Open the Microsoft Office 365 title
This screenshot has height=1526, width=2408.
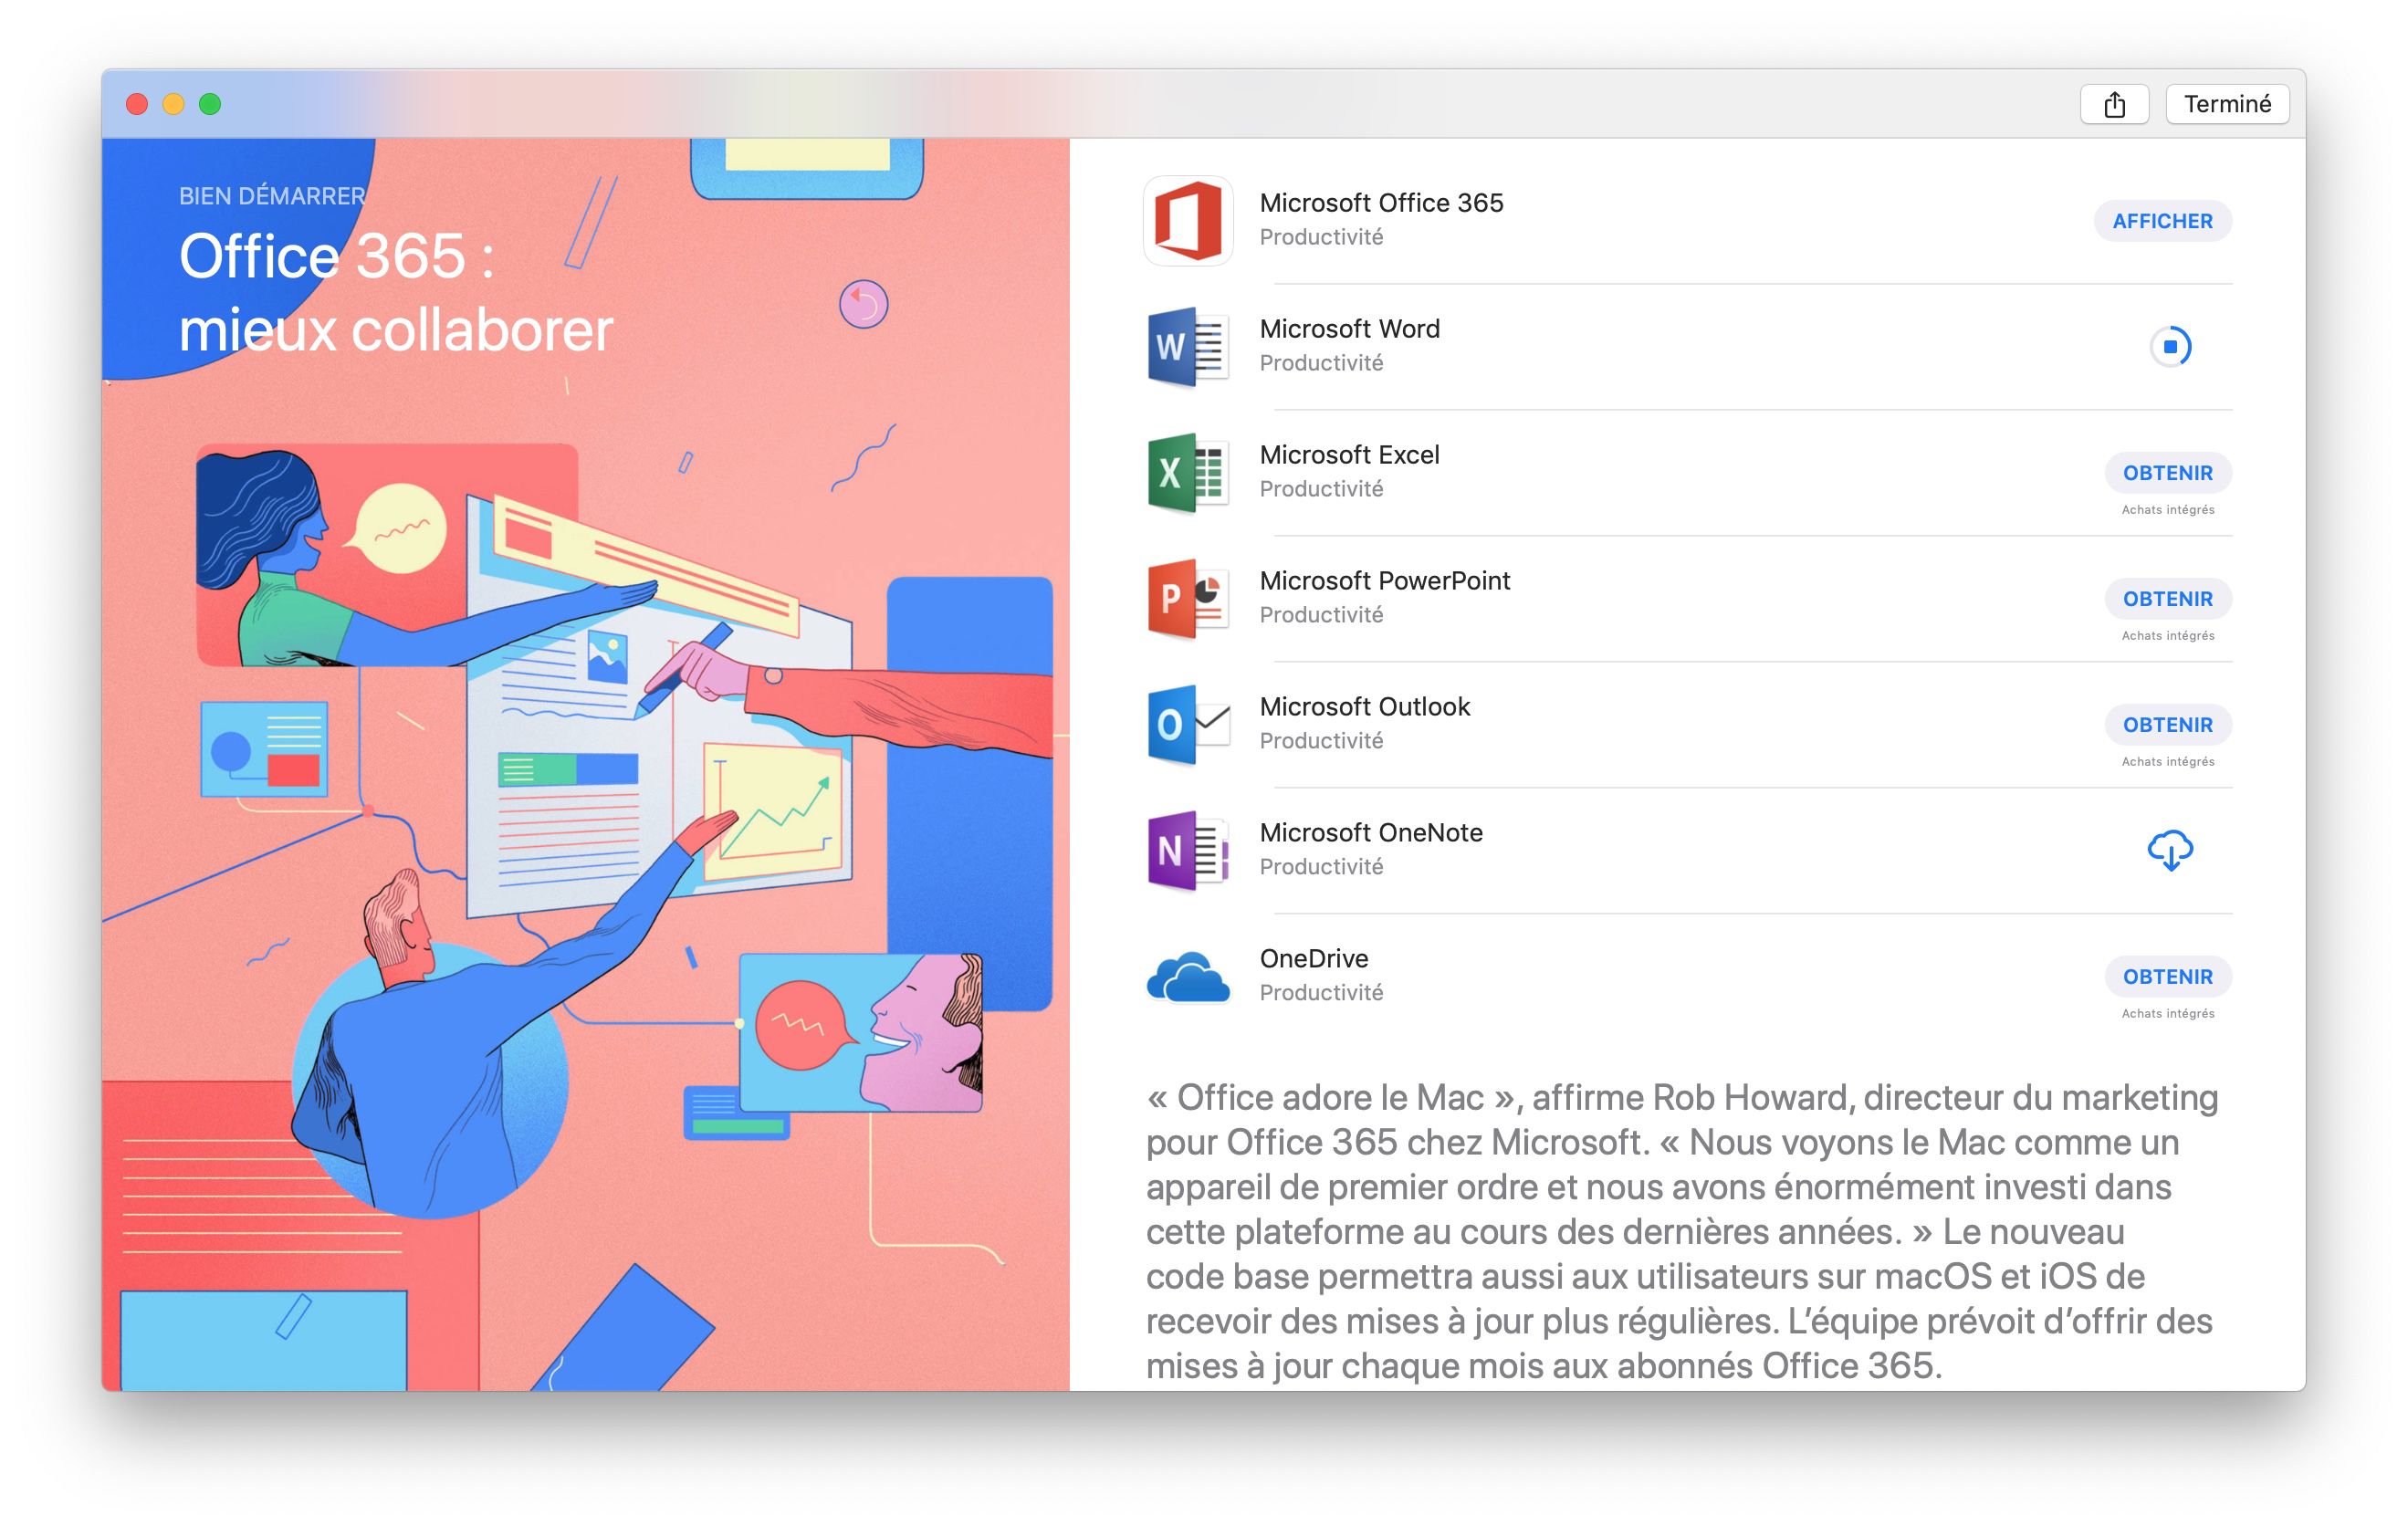click(x=1381, y=203)
